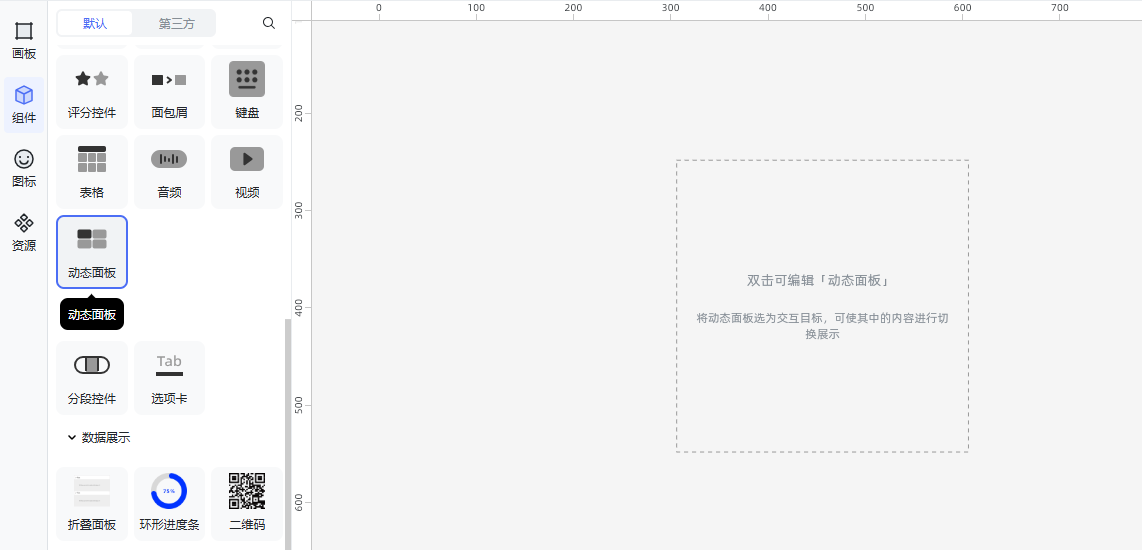Image resolution: width=1142 pixels, height=550 pixels.
Task: Click the component panel vertical scrollbar
Action: pos(288,430)
